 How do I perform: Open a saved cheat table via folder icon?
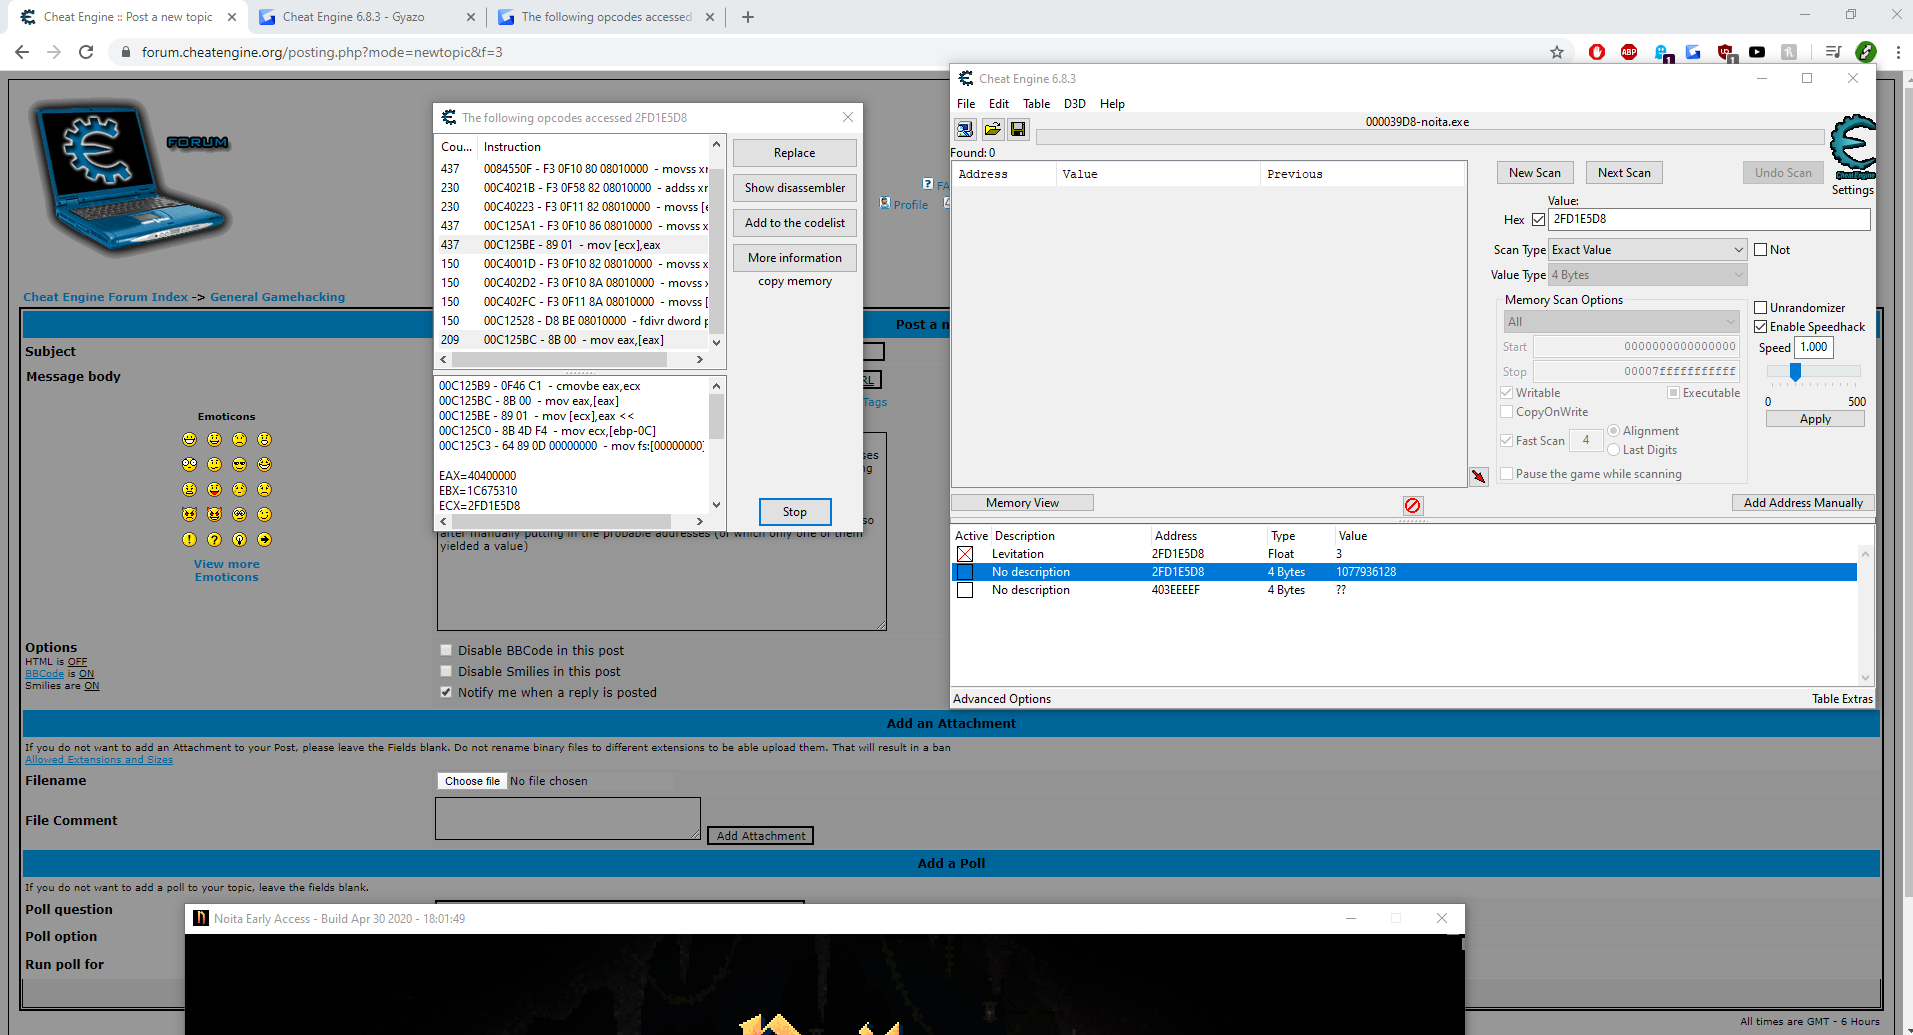coord(992,129)
